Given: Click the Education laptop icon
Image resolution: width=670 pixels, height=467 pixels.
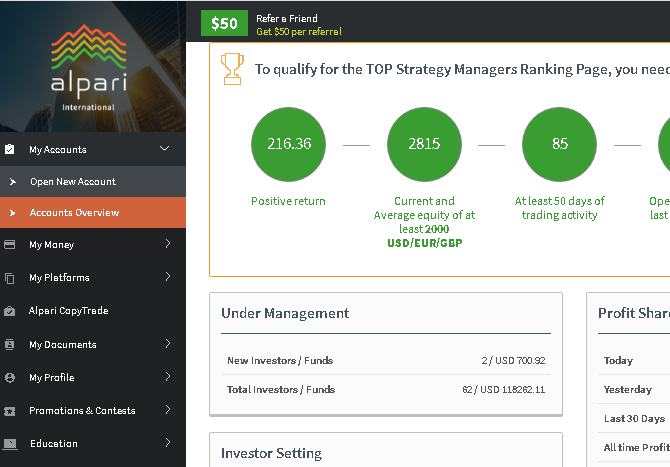Looking at the screenshot, I should (9, 444).
